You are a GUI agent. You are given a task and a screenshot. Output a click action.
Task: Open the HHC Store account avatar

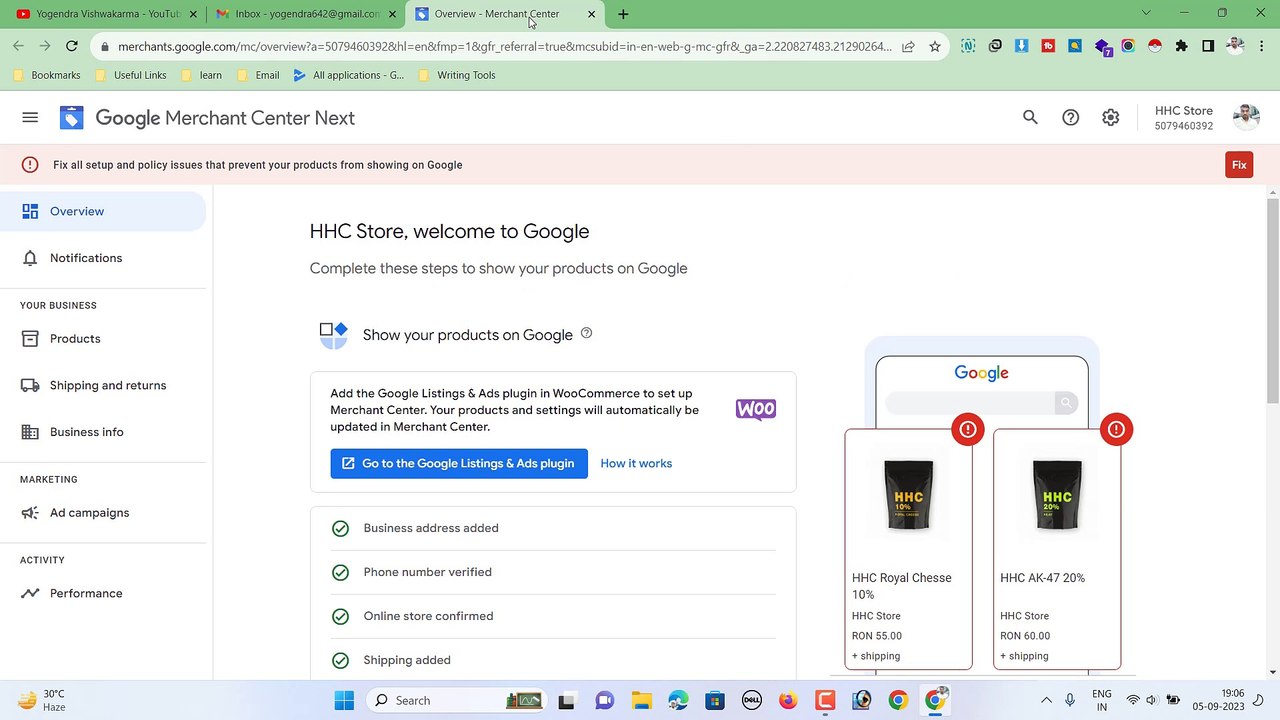pyautogui.click(x=1246, y=118)
